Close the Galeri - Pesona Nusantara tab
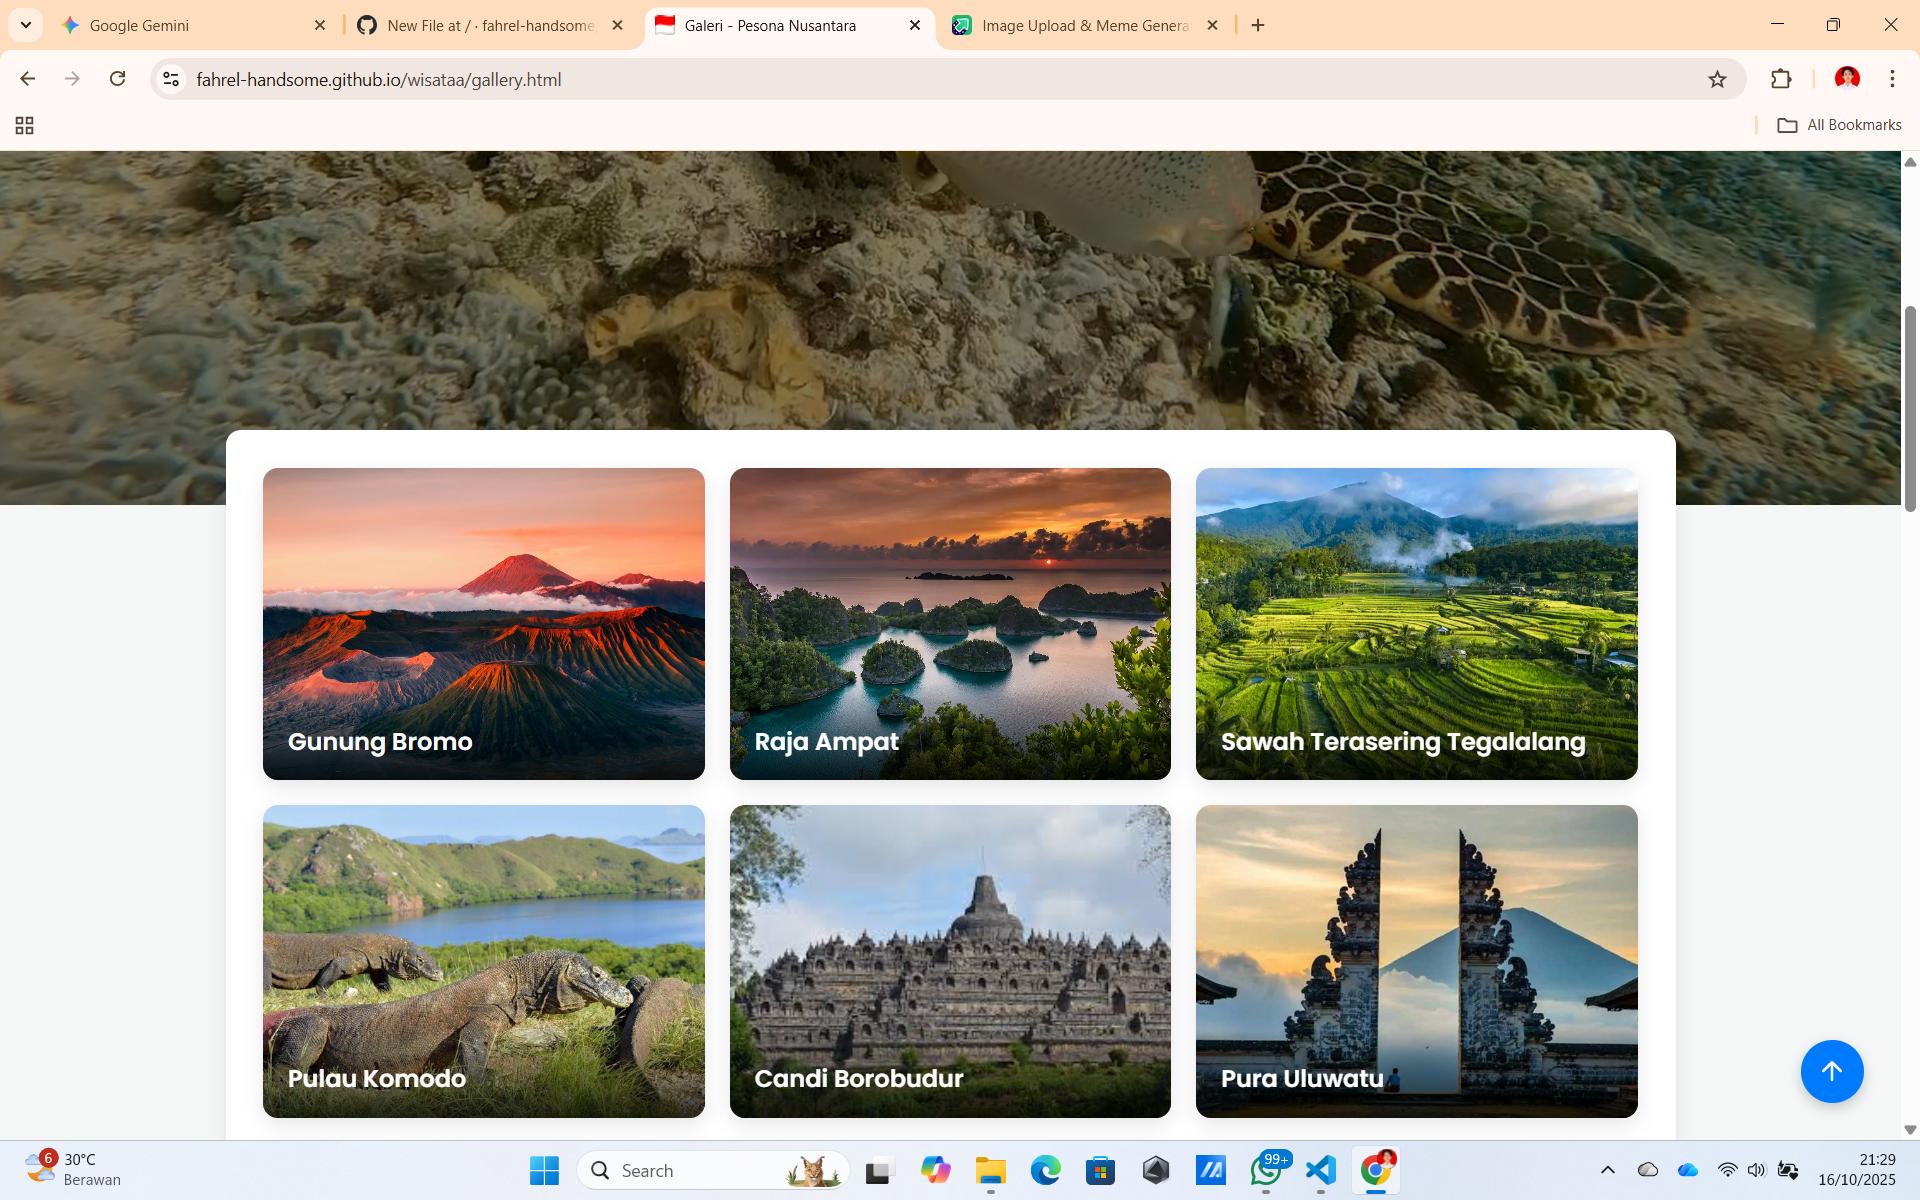Image resolution: width=1920 pixels, height=1200 pixels. [914, 26]
